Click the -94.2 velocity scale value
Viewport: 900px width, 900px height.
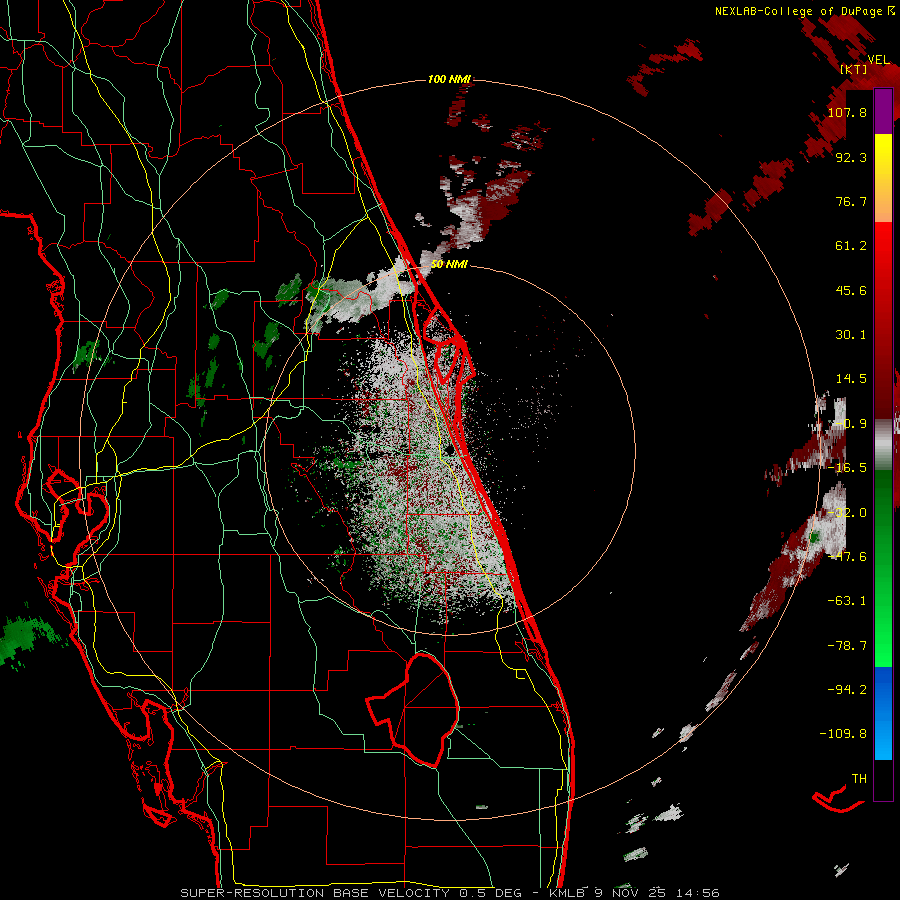pyautogui.click(x=847, y=690)
